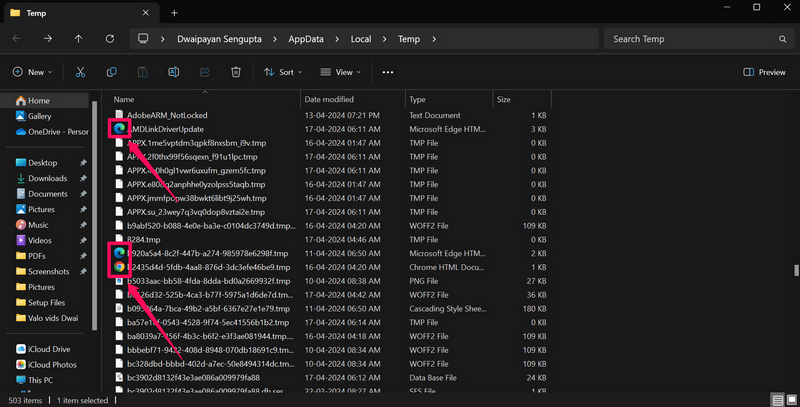Click the Delete trash can icon
Screen dimensions: 800x407
click(236, 72)
